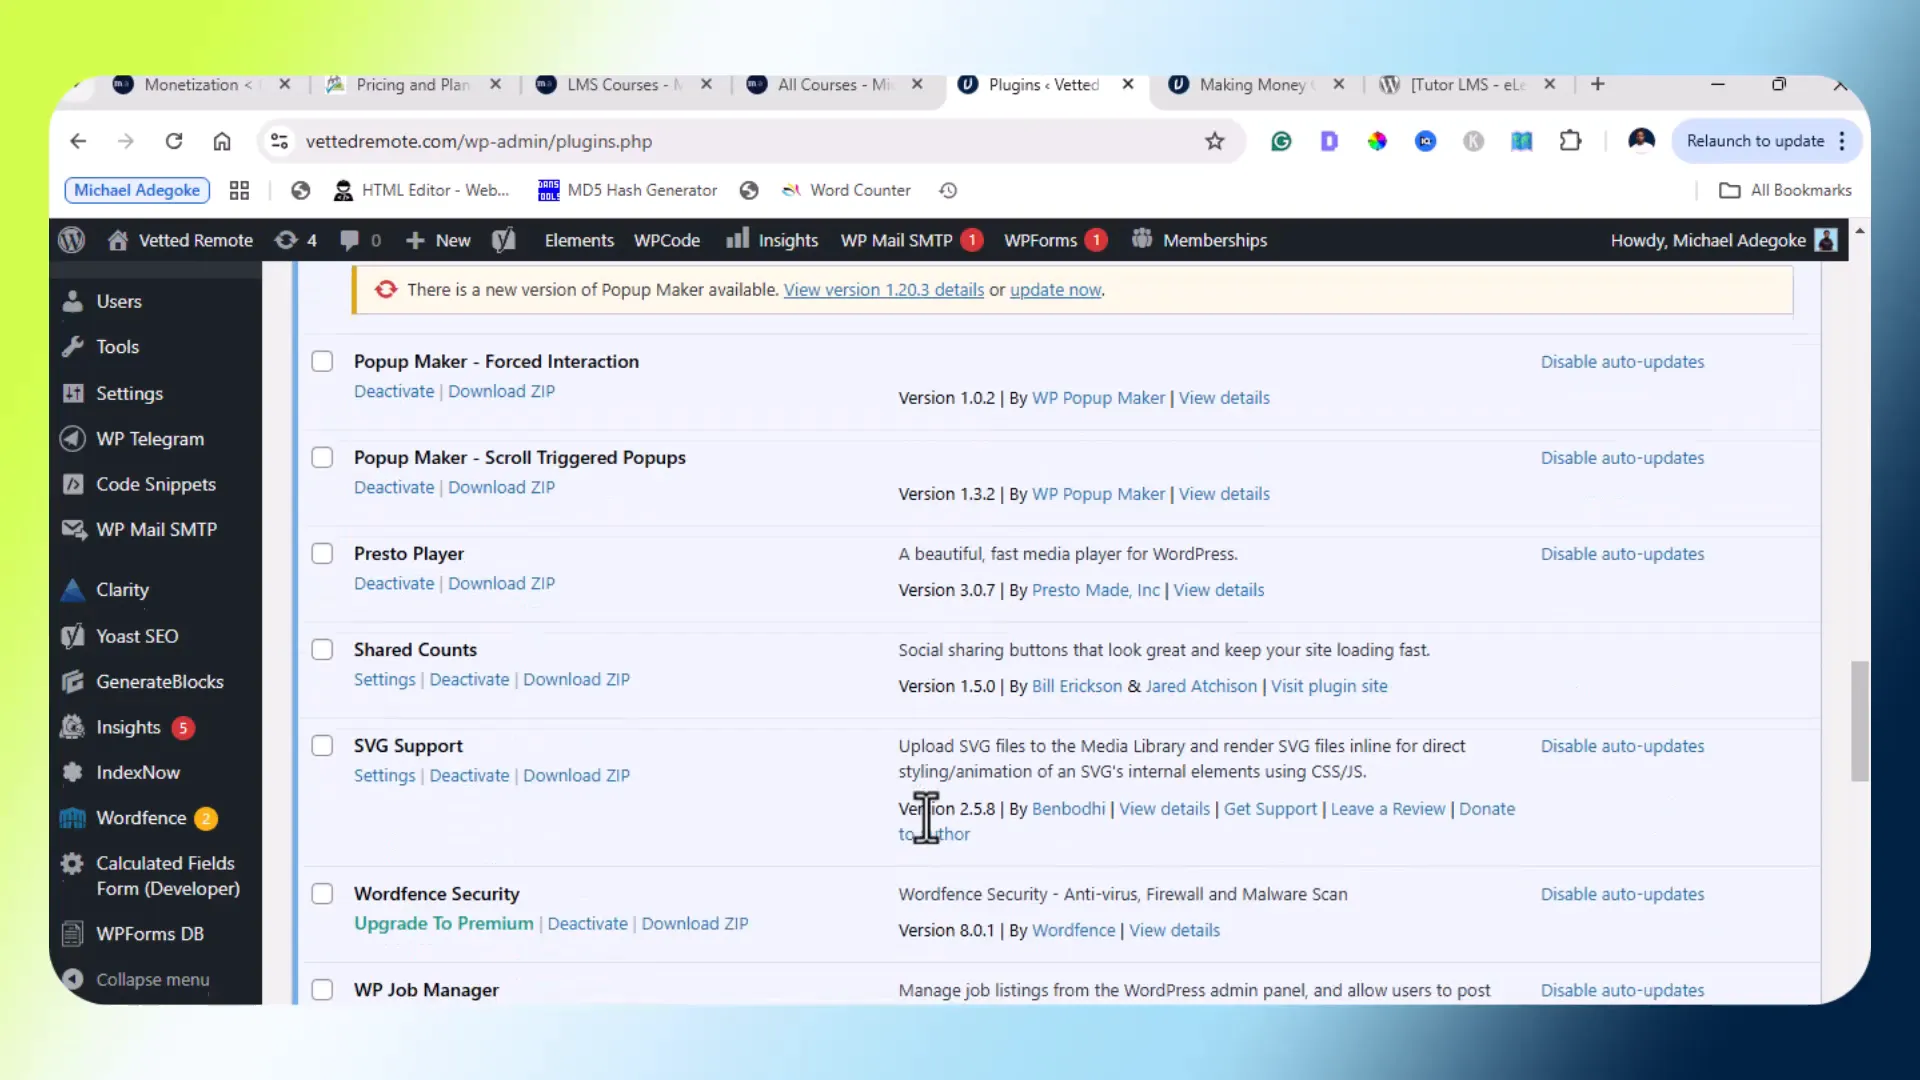Open the comments bubble in admin bar
The width and height of the screenshot is (1920, 1080).
pyautogui.click(x=361, y=240)
